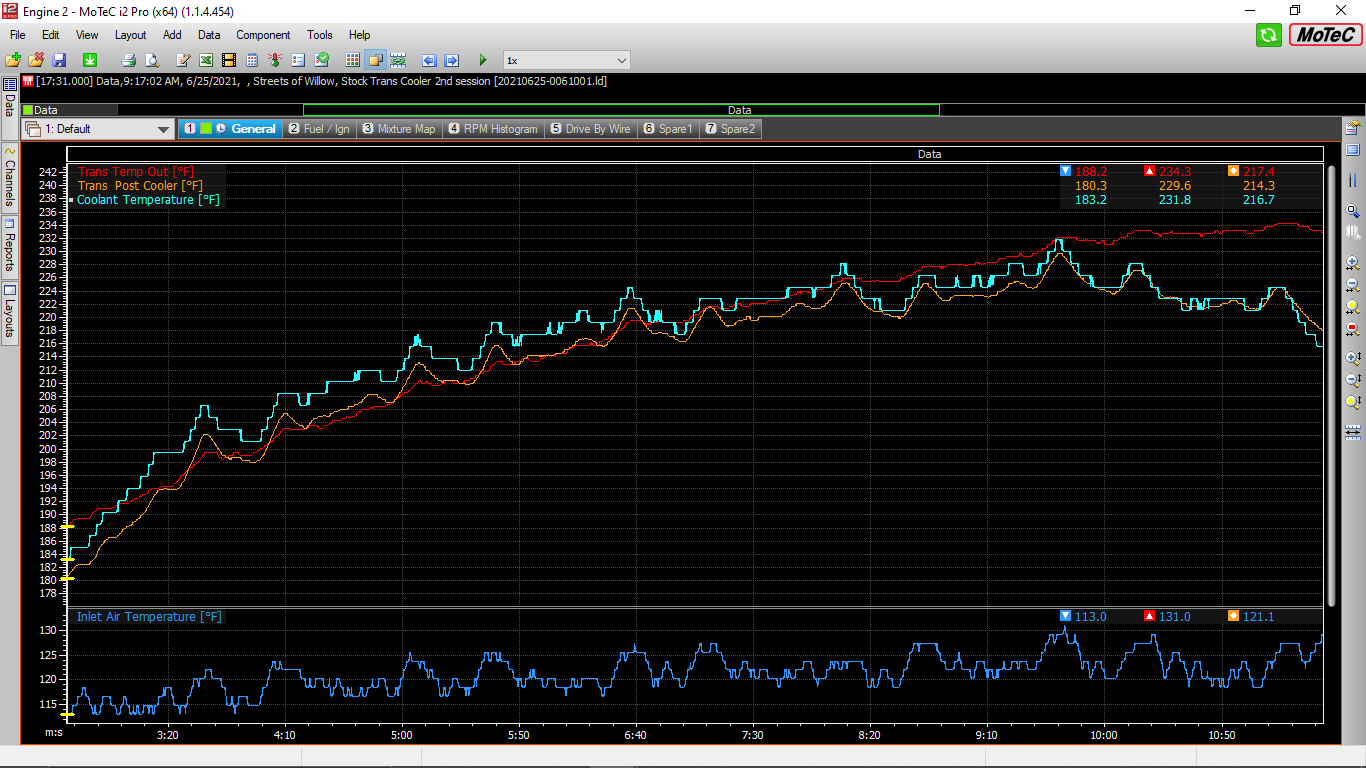
Task: Expand the '1: Default' workbook dropdown
Action: pos(164,129)
